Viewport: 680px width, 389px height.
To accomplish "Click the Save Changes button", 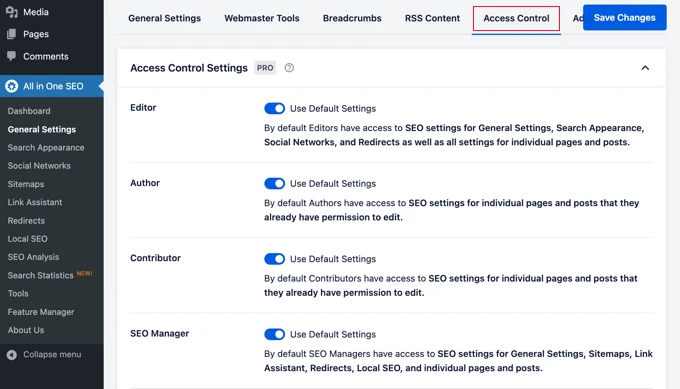I will (x=624, y=17).
